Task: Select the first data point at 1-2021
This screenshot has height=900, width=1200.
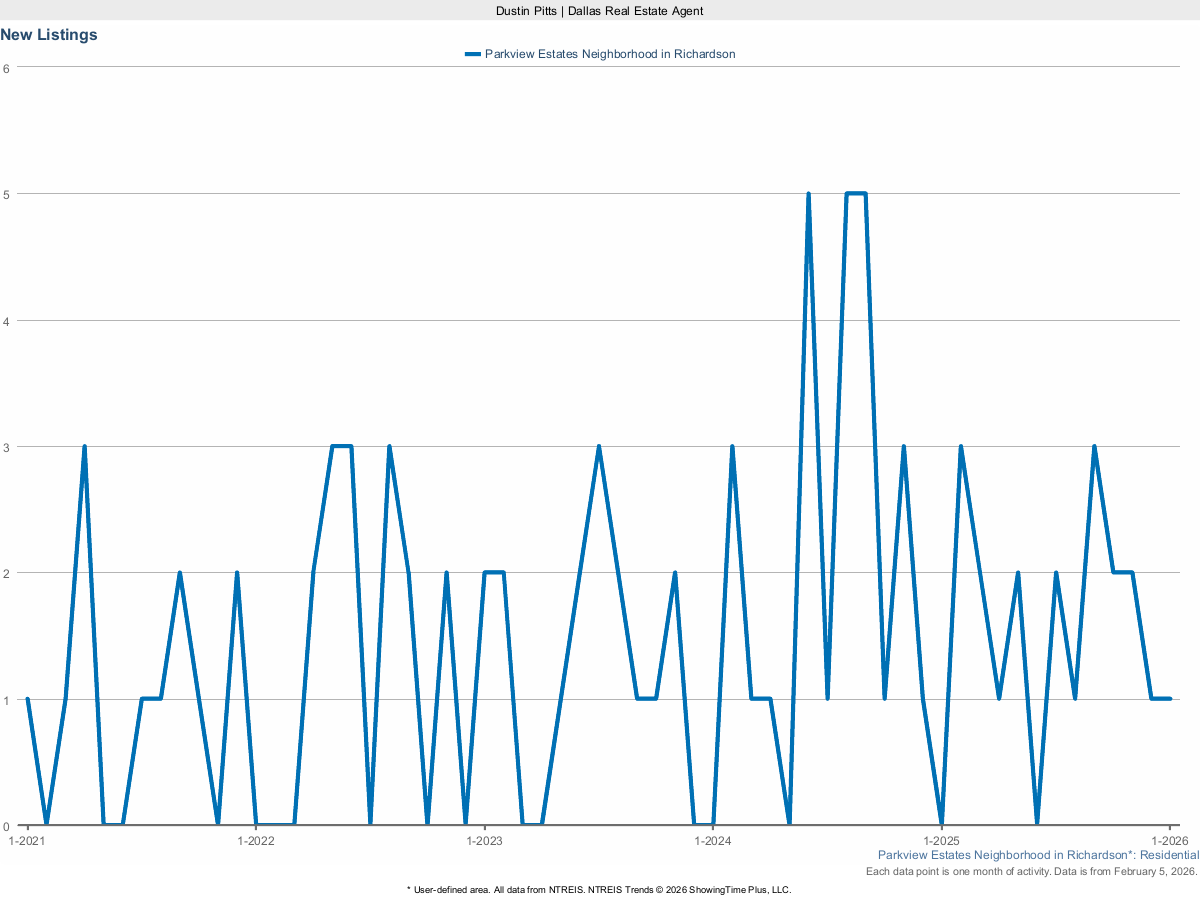Action: (x=25, y=700)
